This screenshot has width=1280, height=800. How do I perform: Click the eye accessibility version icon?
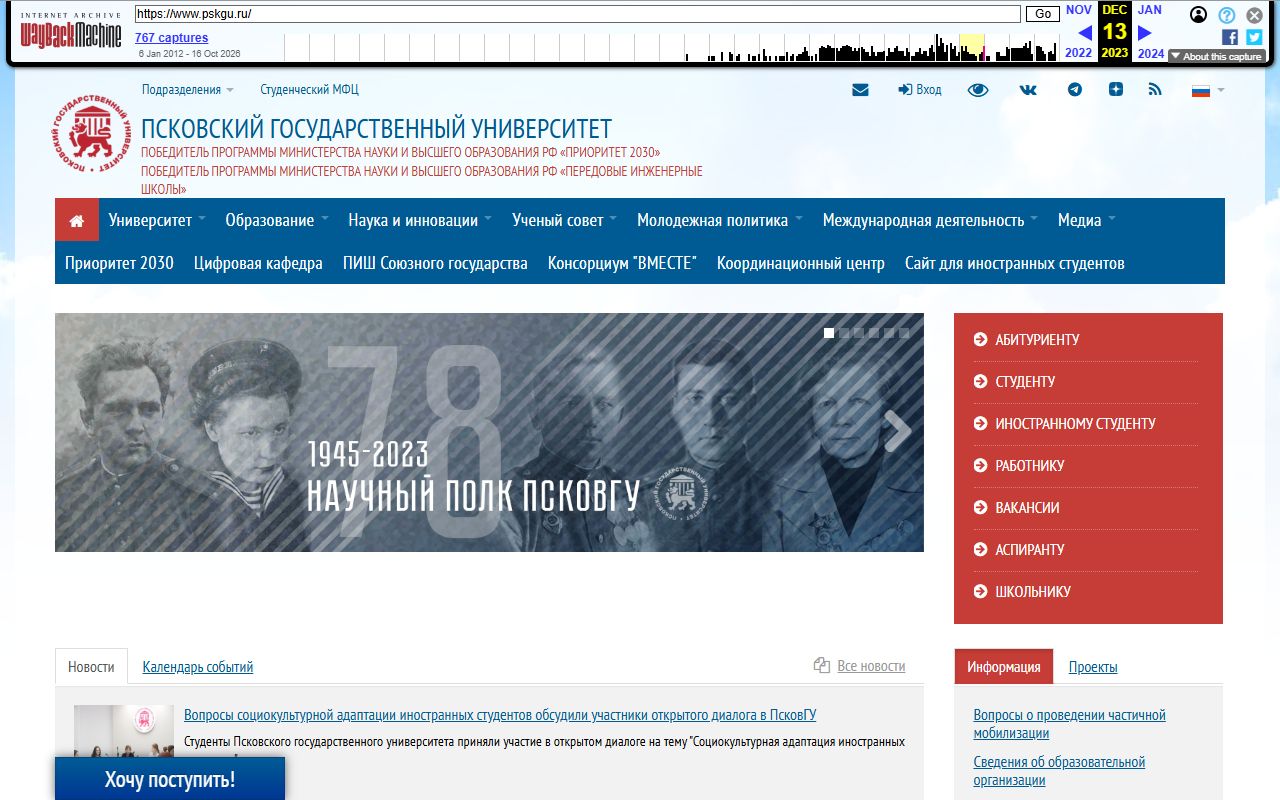(978, 90)
